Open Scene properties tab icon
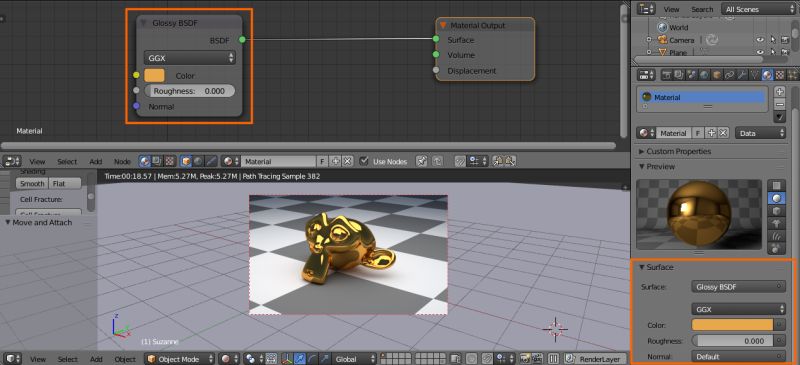 coord(691,75)
